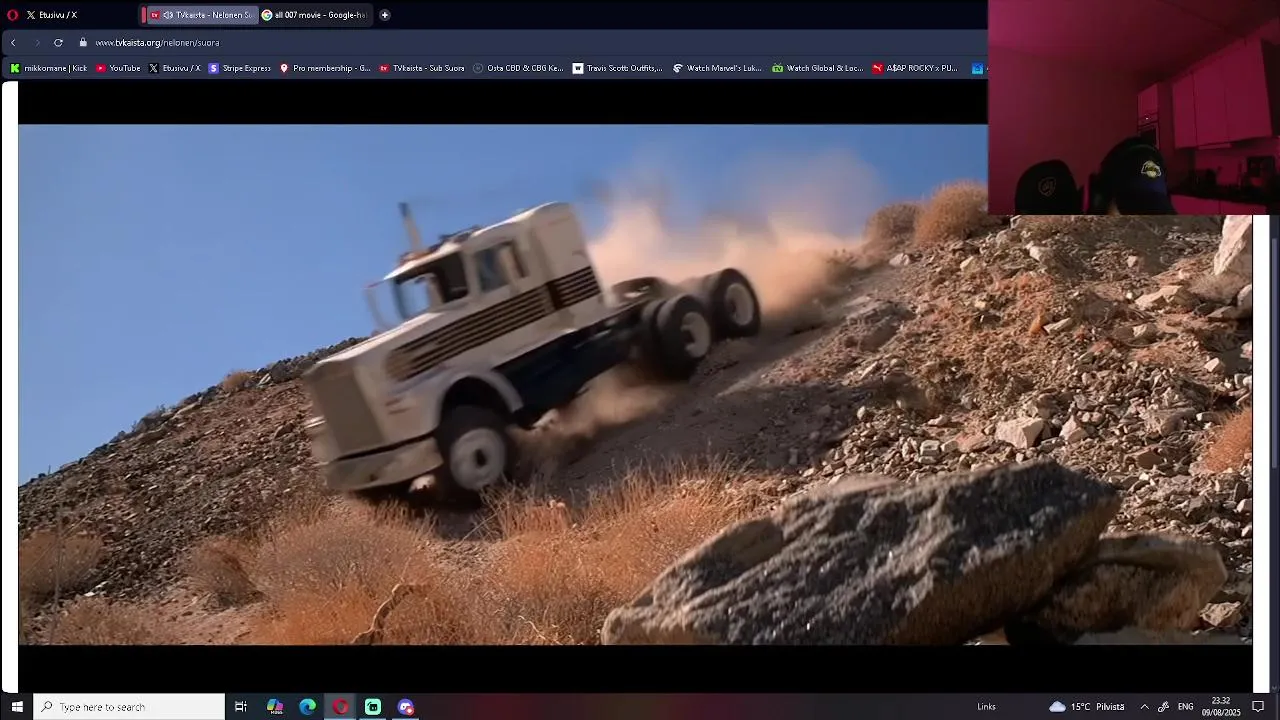This screenshot has width=1280, height=720.
Task: Open the Osta CBD & CBG bookmark
Action: [518, 68]
